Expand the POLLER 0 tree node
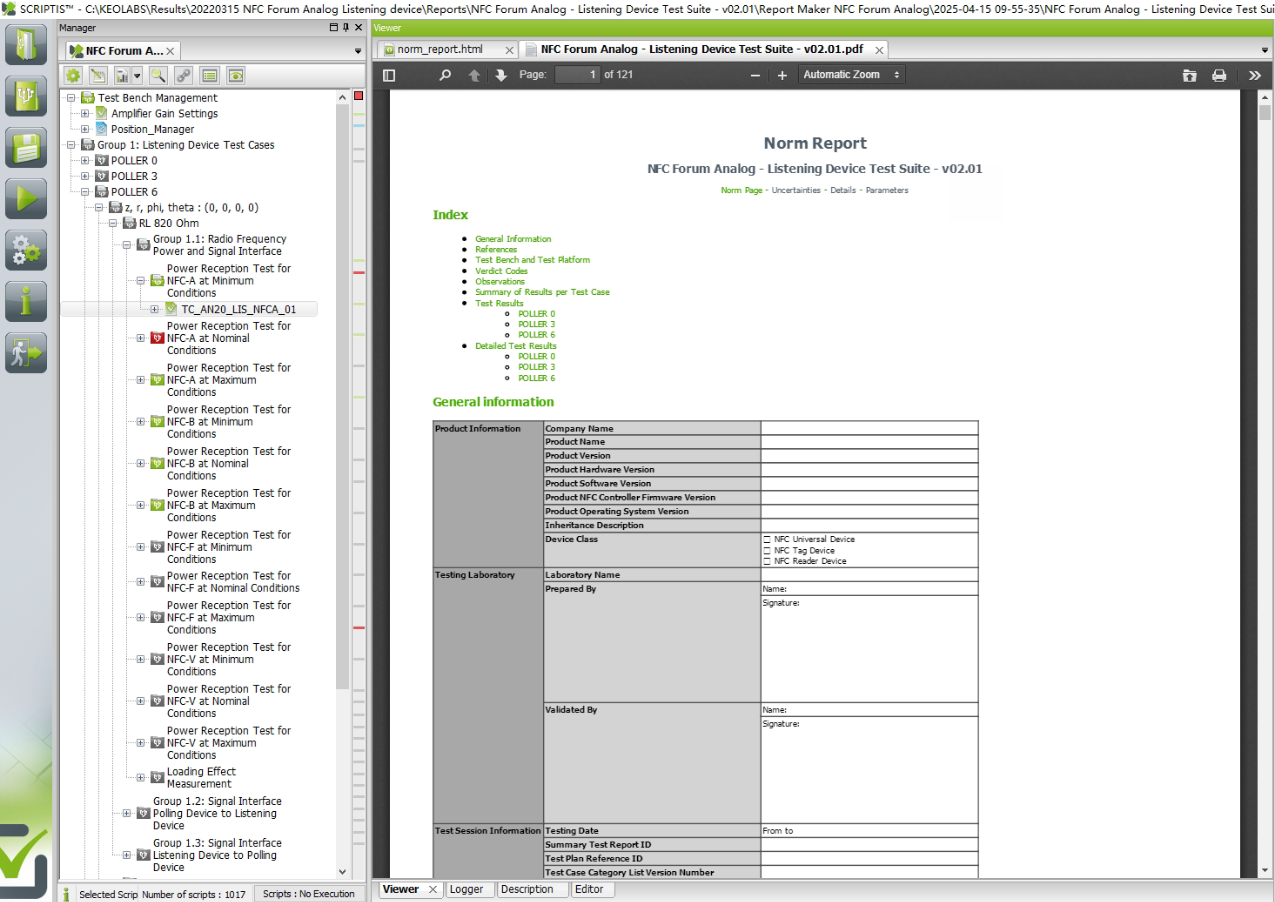Screen dimensions: 1275x902 click(85, 160)
